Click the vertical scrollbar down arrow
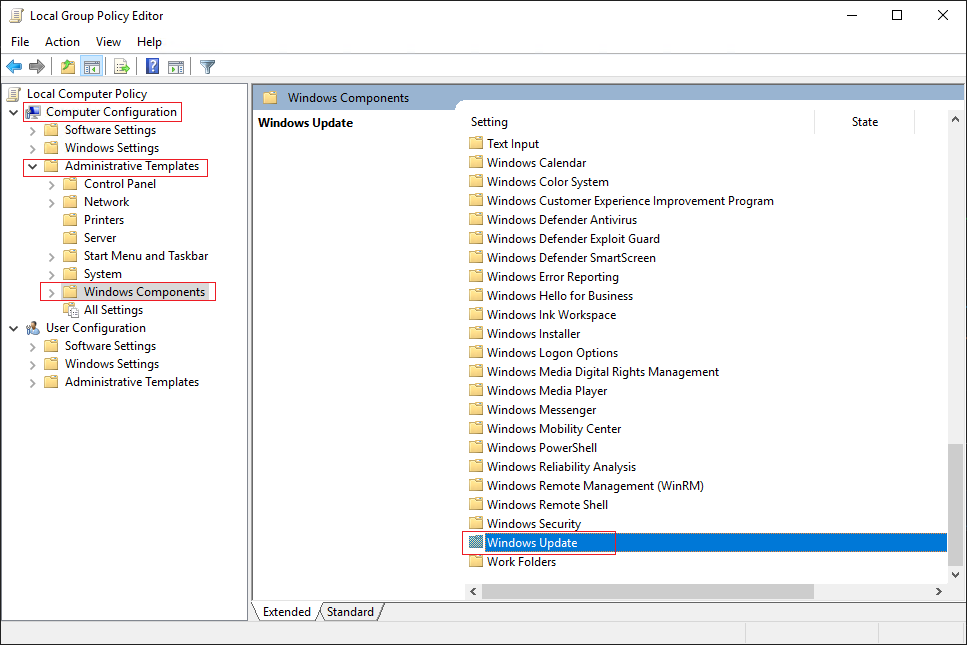 (x=955, y=575)
